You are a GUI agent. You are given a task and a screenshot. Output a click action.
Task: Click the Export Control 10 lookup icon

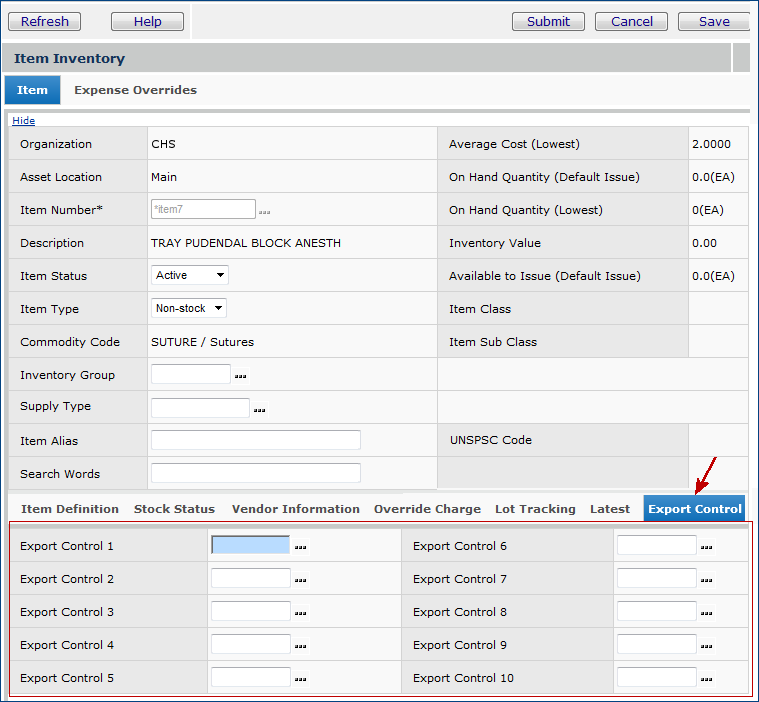[x=706, y=679]
